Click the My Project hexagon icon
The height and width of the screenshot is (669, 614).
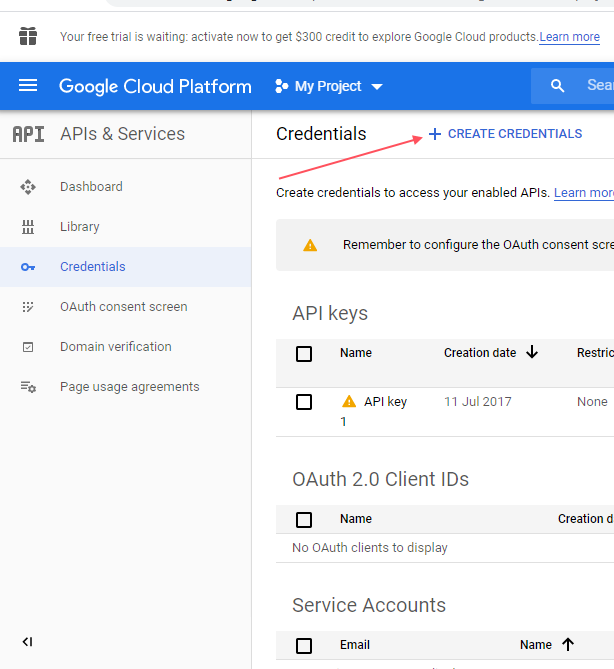[x=281, y=86]
